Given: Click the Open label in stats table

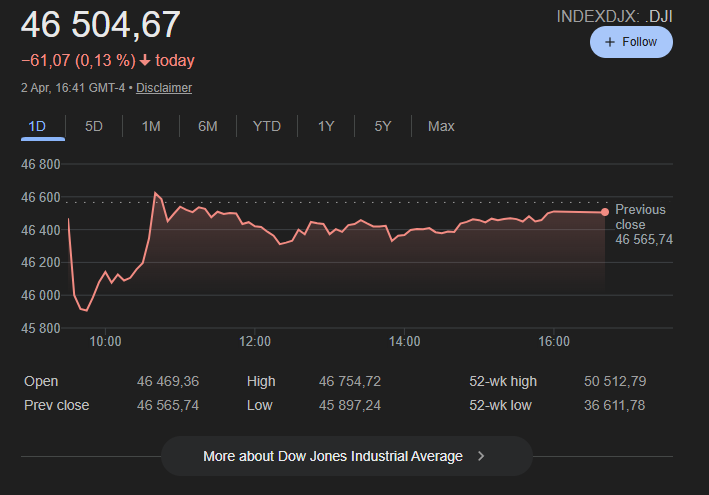Looking at the screenshot, I should pos(41,381).
